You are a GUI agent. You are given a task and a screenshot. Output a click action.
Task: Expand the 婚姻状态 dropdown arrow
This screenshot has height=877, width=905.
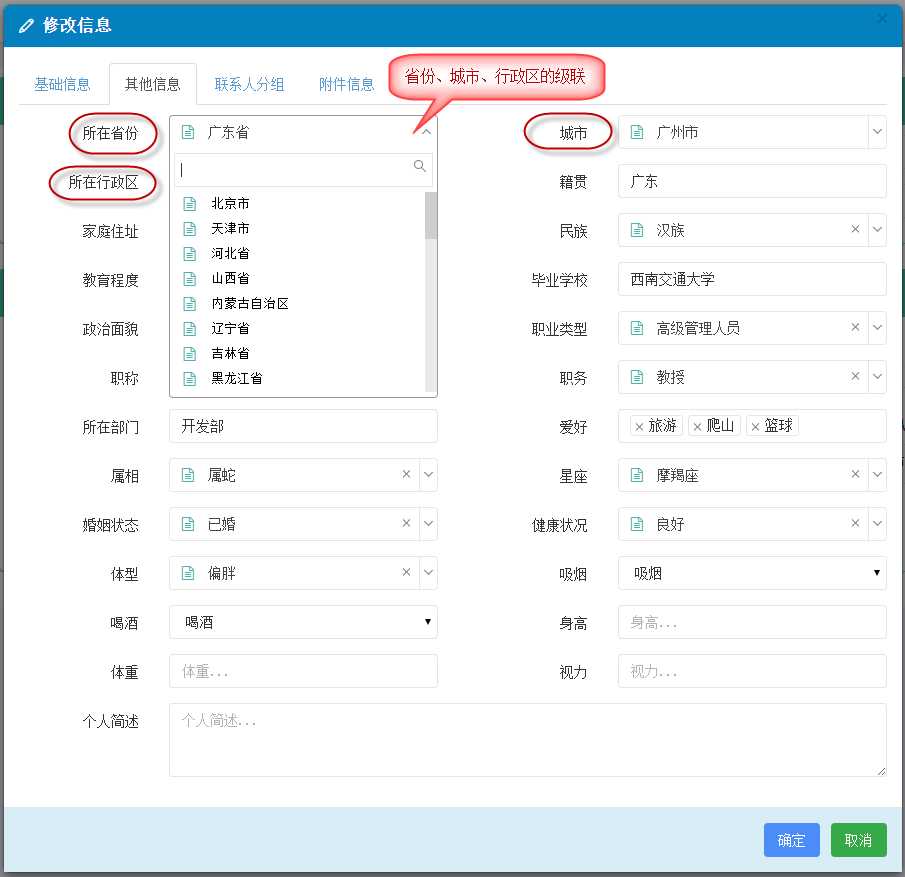(x=428, y=524)
